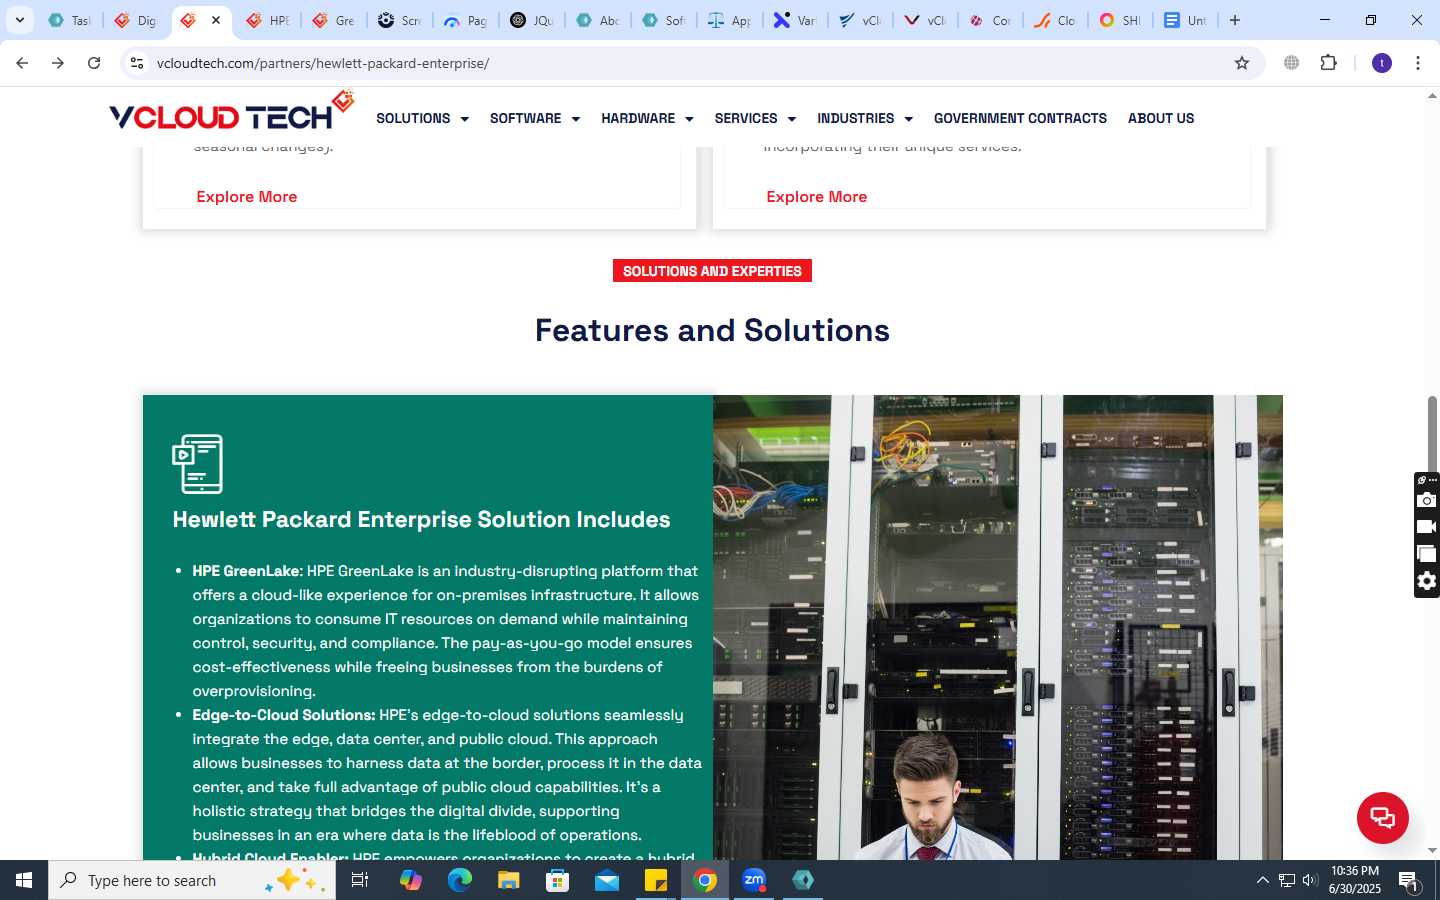This screenshot has width=1440, height=900.
Task: Reload the page with the refresh icon
Action: click(94, 63)
